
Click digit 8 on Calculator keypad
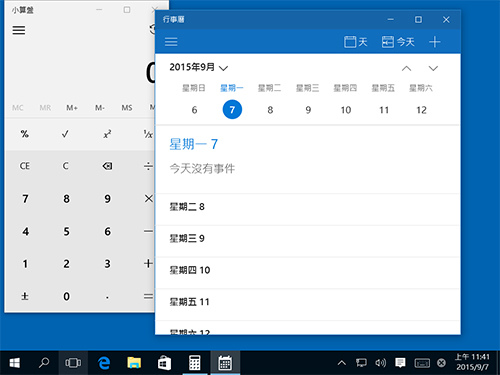[x=66, y=199]
